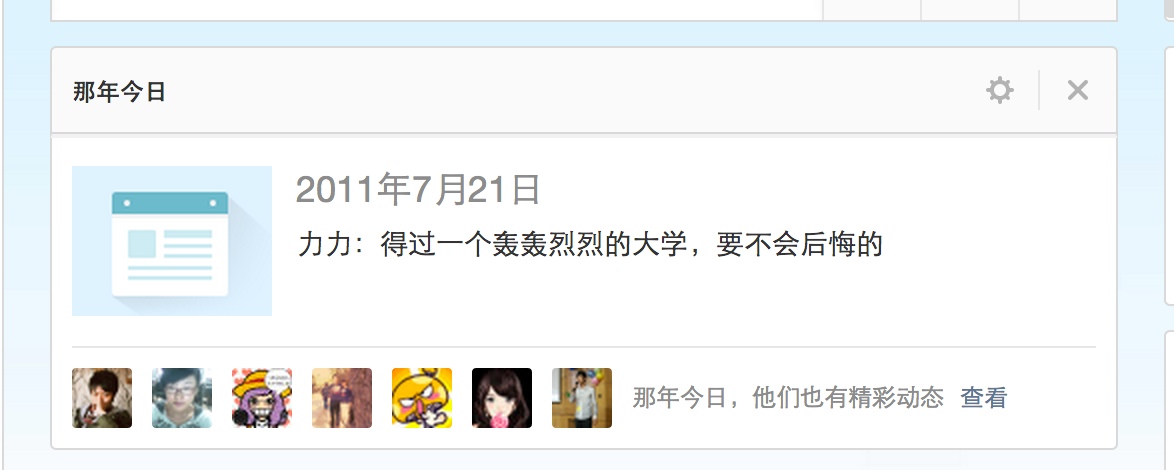The image size is (1174, 470).
Task: Open the avatar of person with balloons
Action: tap(582, 398)
